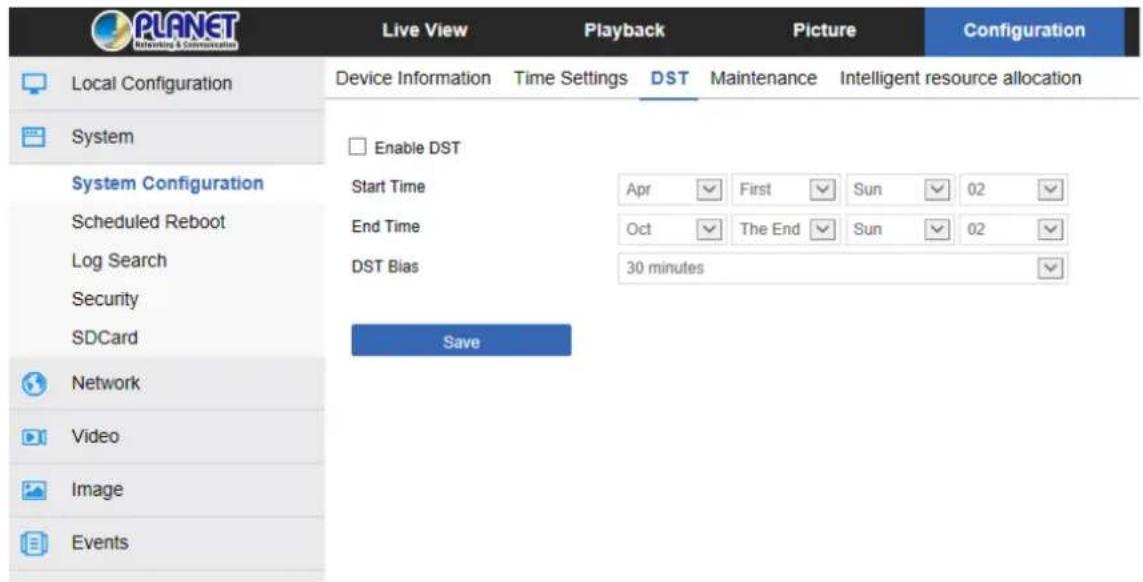Image resolution: width=1143 pixels, height=582 pixels.
Task: Open End Time month dropdown showing Oct
Action: point(671,229)
